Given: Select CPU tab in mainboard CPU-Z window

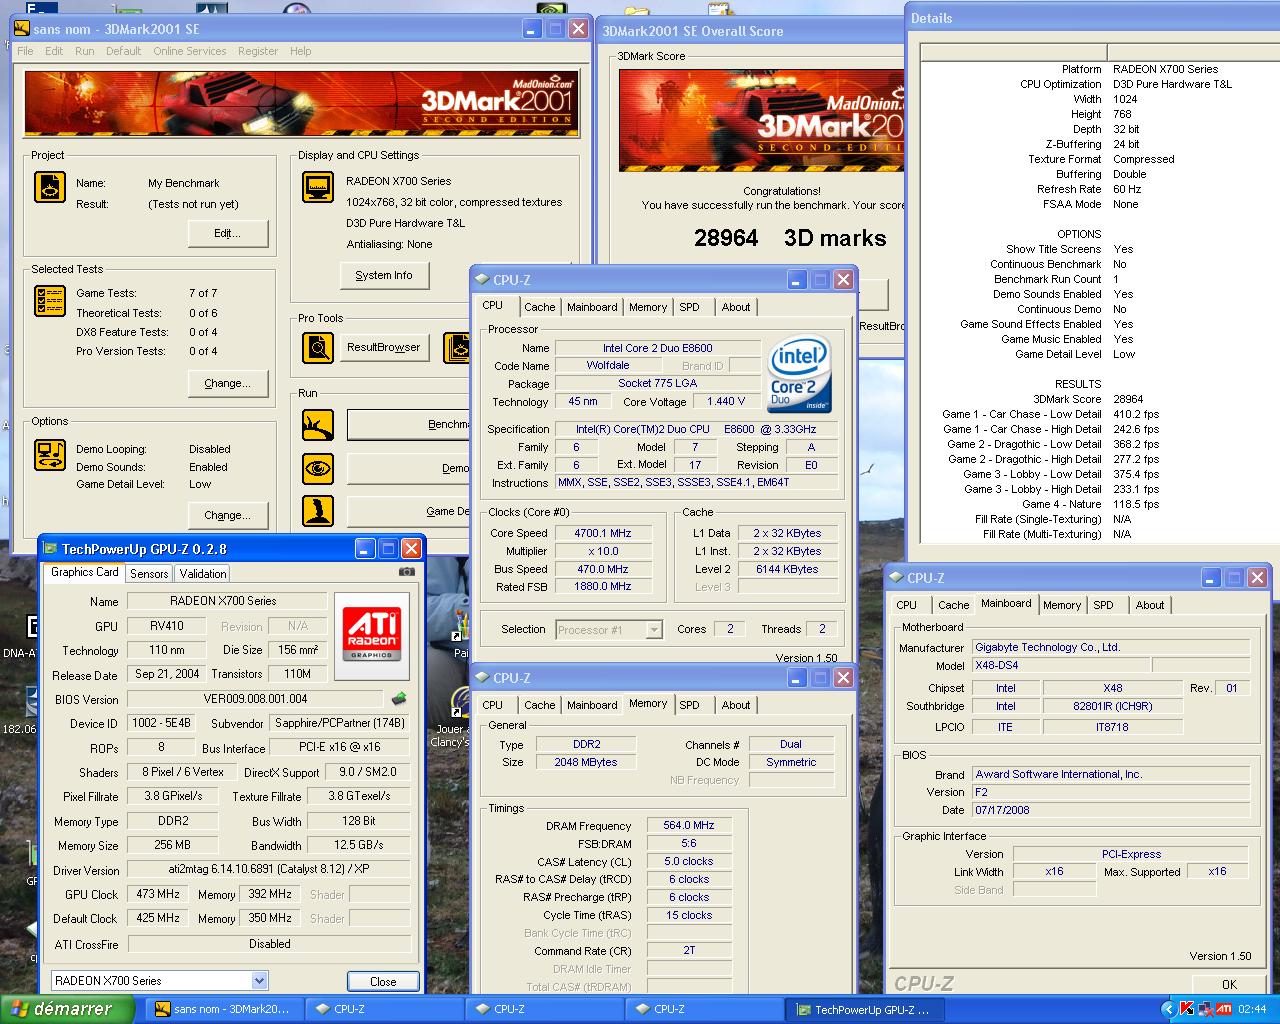Looking at the screenshot, I should pos(906,605).
